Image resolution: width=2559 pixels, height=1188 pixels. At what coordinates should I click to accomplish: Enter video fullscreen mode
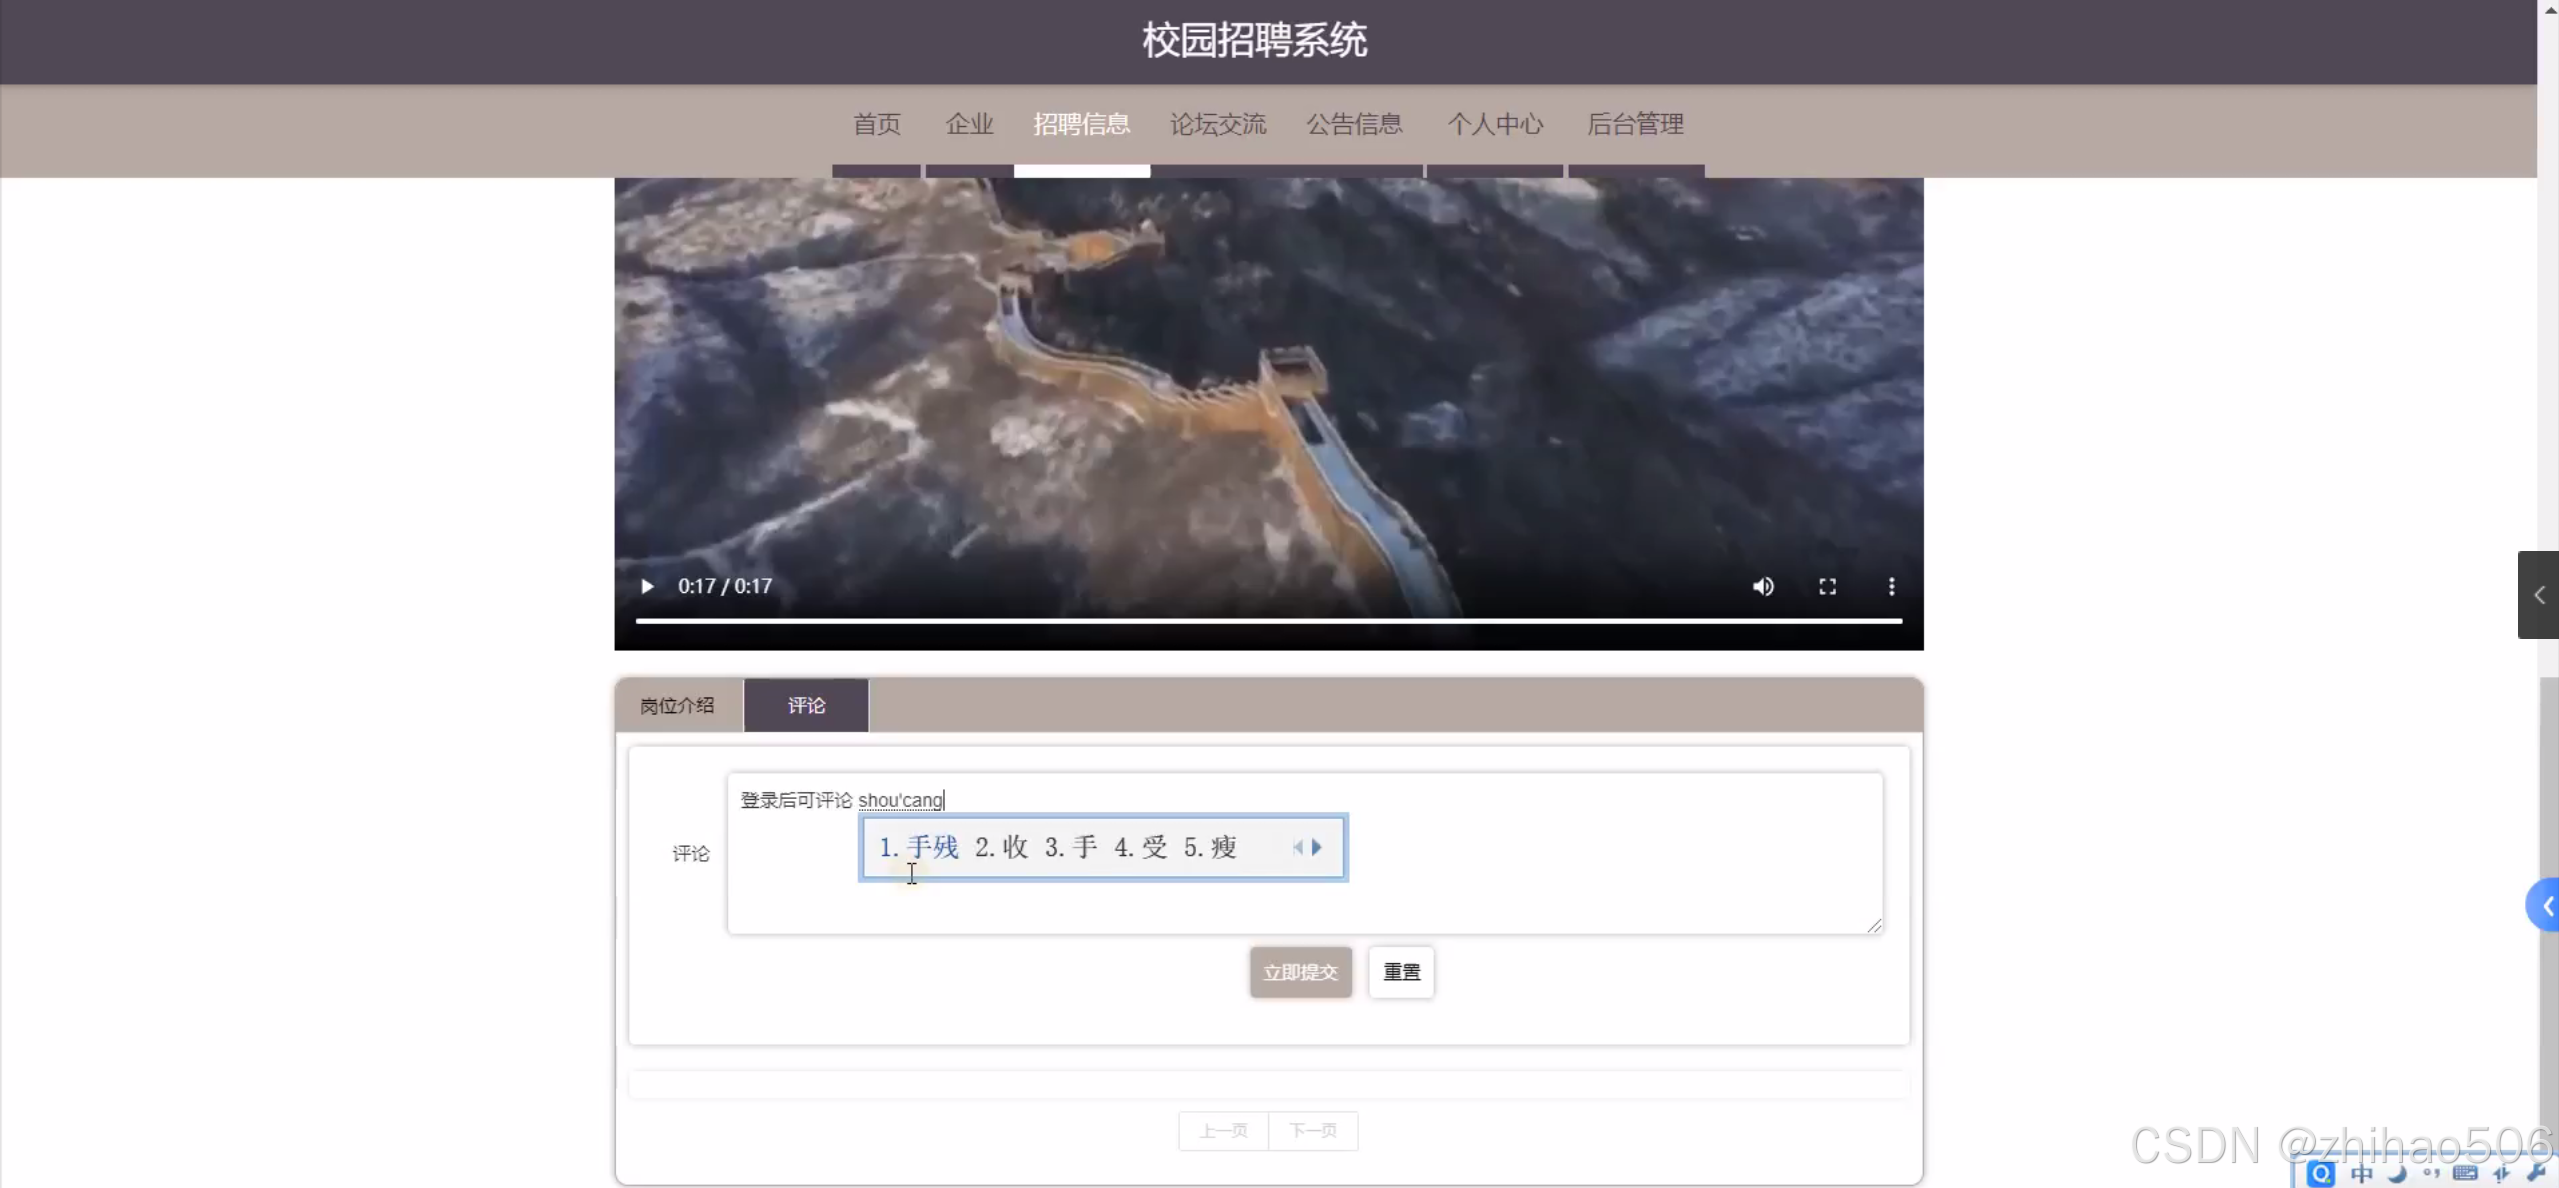pos(1827,586)
